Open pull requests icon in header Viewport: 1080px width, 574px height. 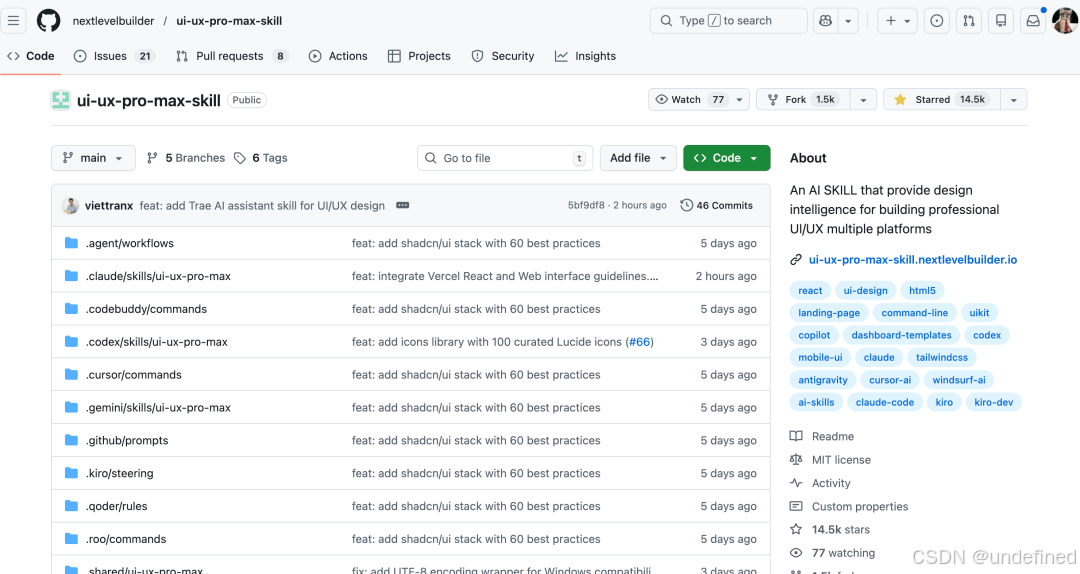pos(969,21)
